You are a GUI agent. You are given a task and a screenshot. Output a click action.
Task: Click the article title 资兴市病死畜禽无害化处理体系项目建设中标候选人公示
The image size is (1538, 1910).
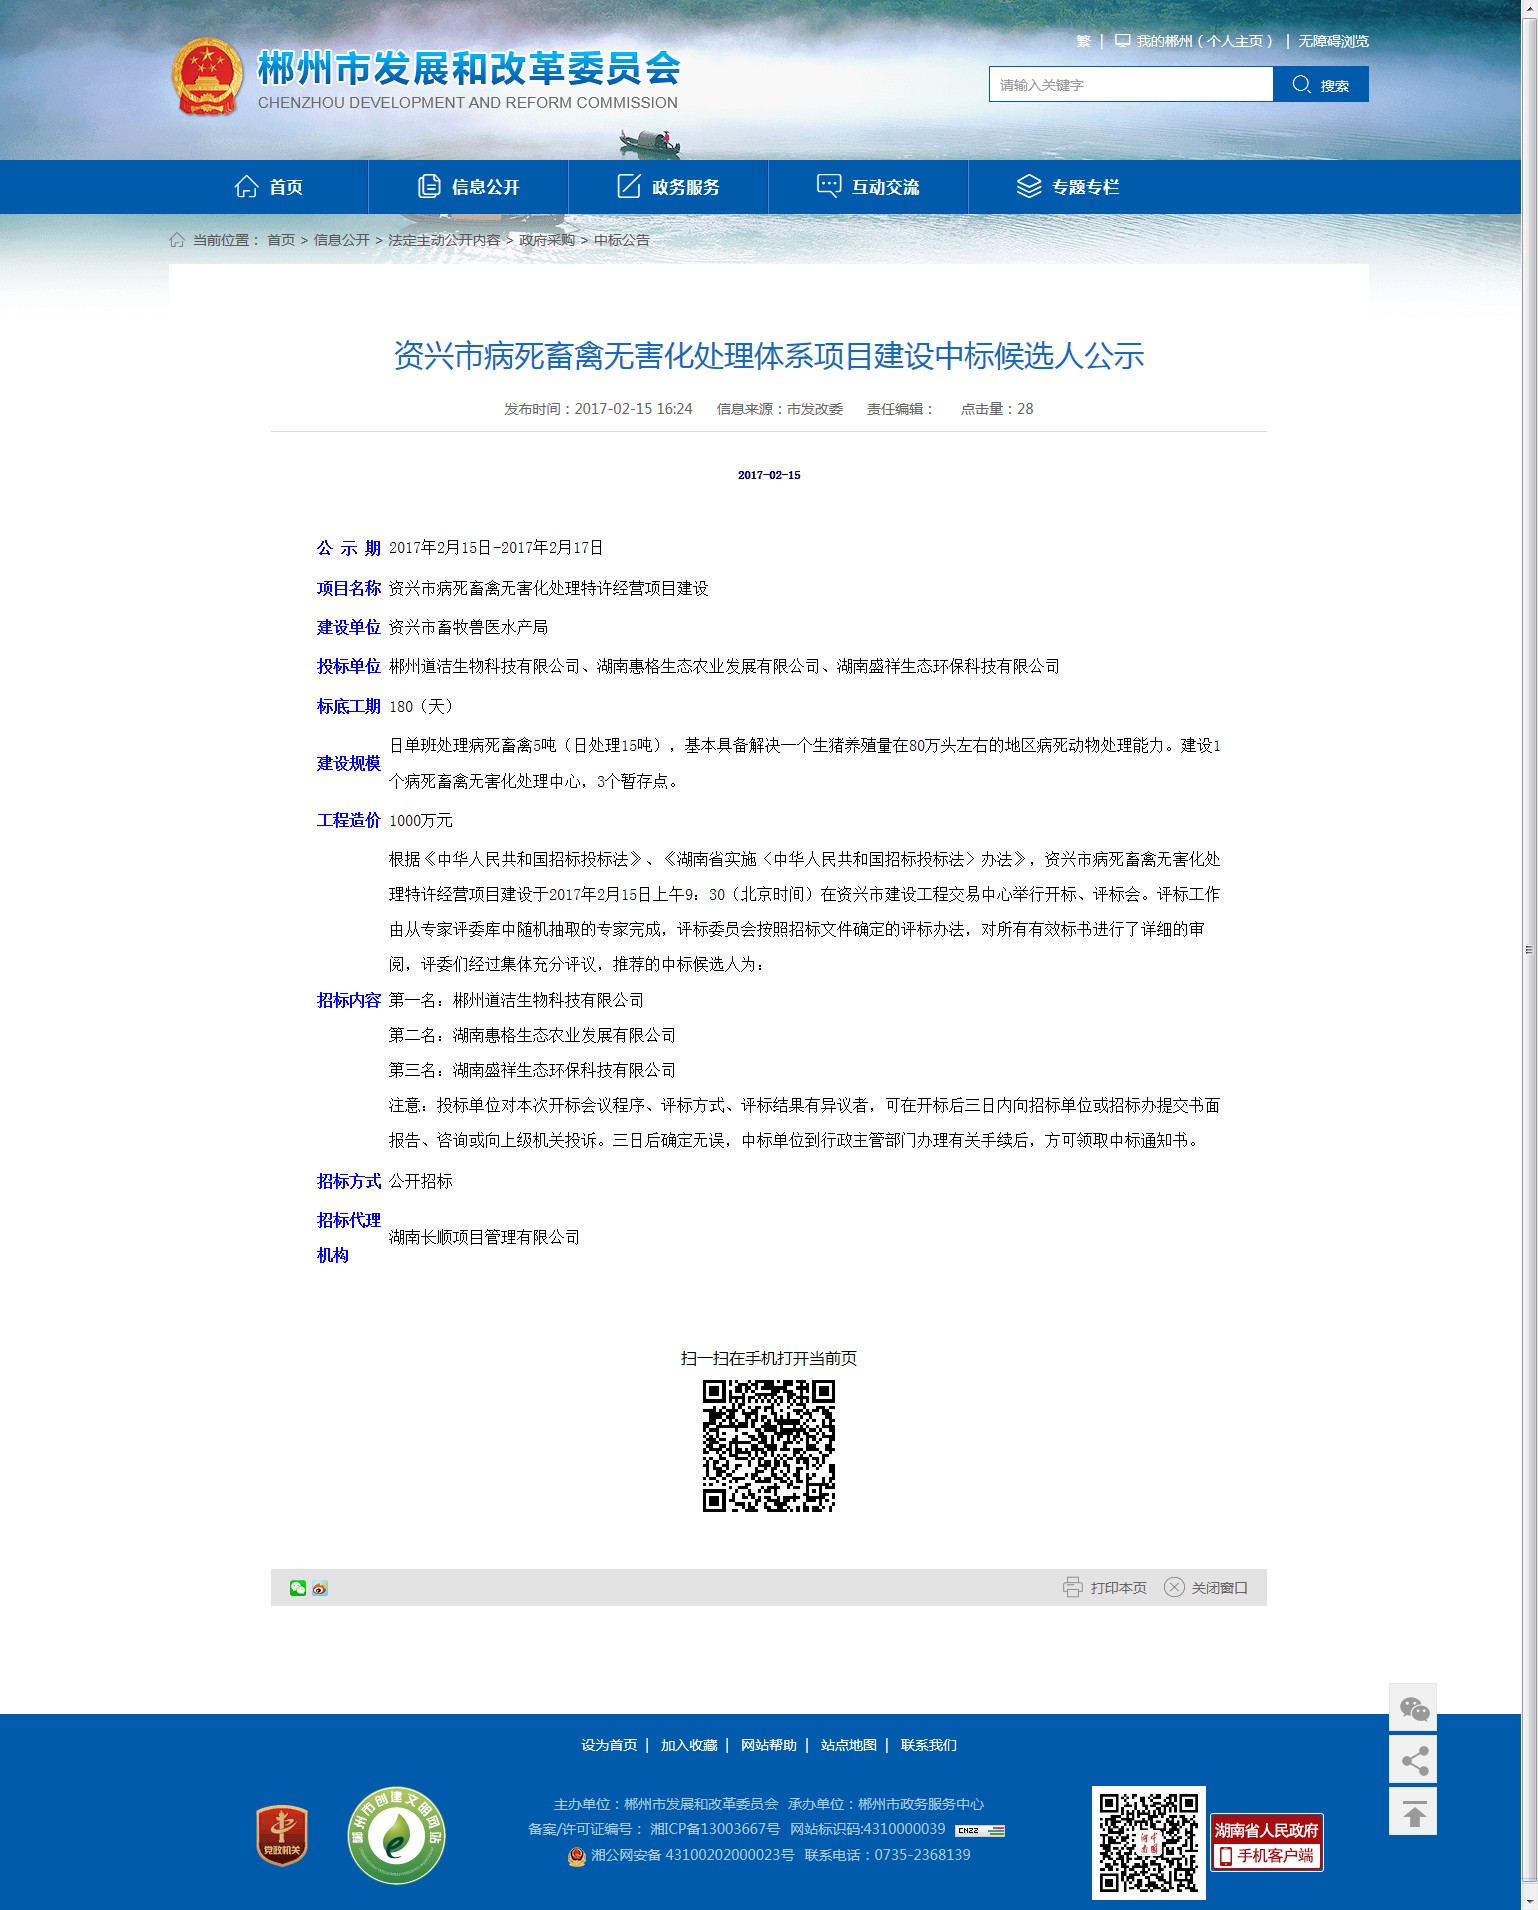(x=769, y=356)
